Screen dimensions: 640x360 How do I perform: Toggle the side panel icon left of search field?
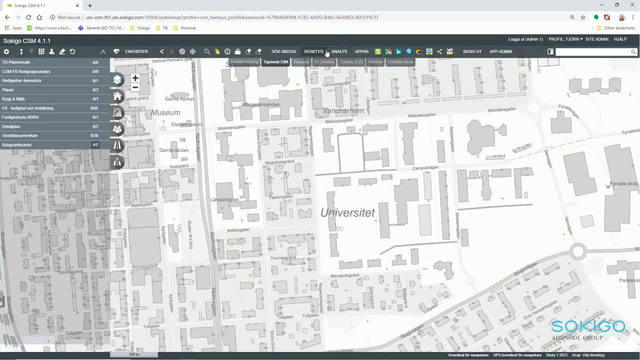pos(550,52)
